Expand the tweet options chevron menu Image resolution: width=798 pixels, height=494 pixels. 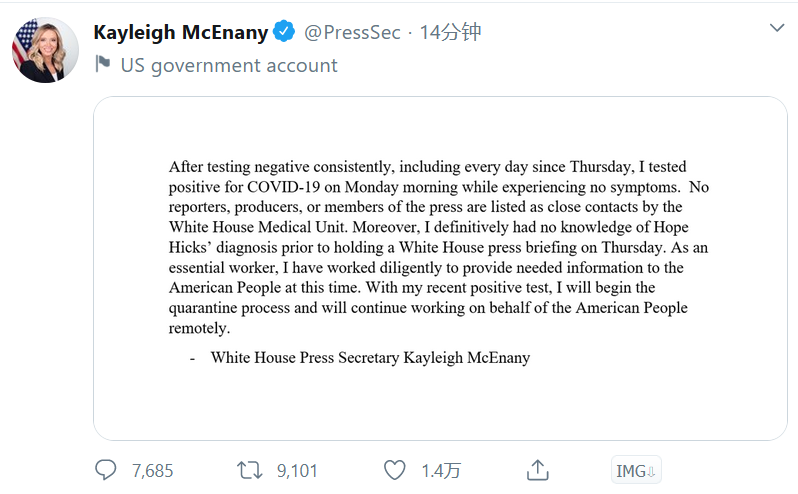(x=776, y=29)
